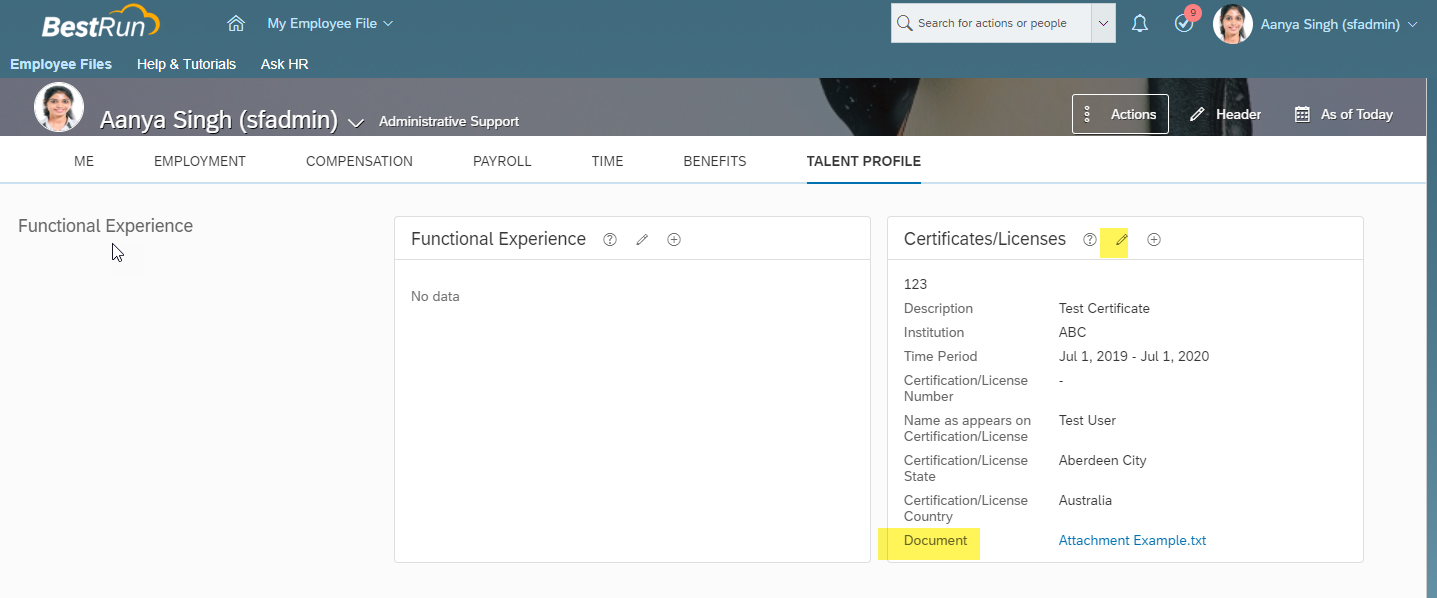Image resolution: width=1437 pixels, height=598 pixels.
Task: Click Aanya Singh's profile photo in header
Action: [59, 107]
